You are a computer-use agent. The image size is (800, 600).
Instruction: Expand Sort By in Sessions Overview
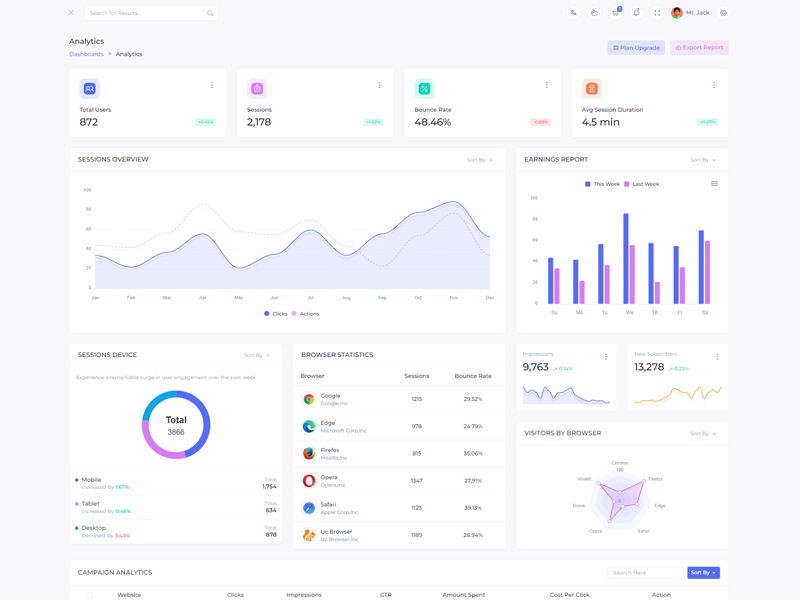[479, 160]
